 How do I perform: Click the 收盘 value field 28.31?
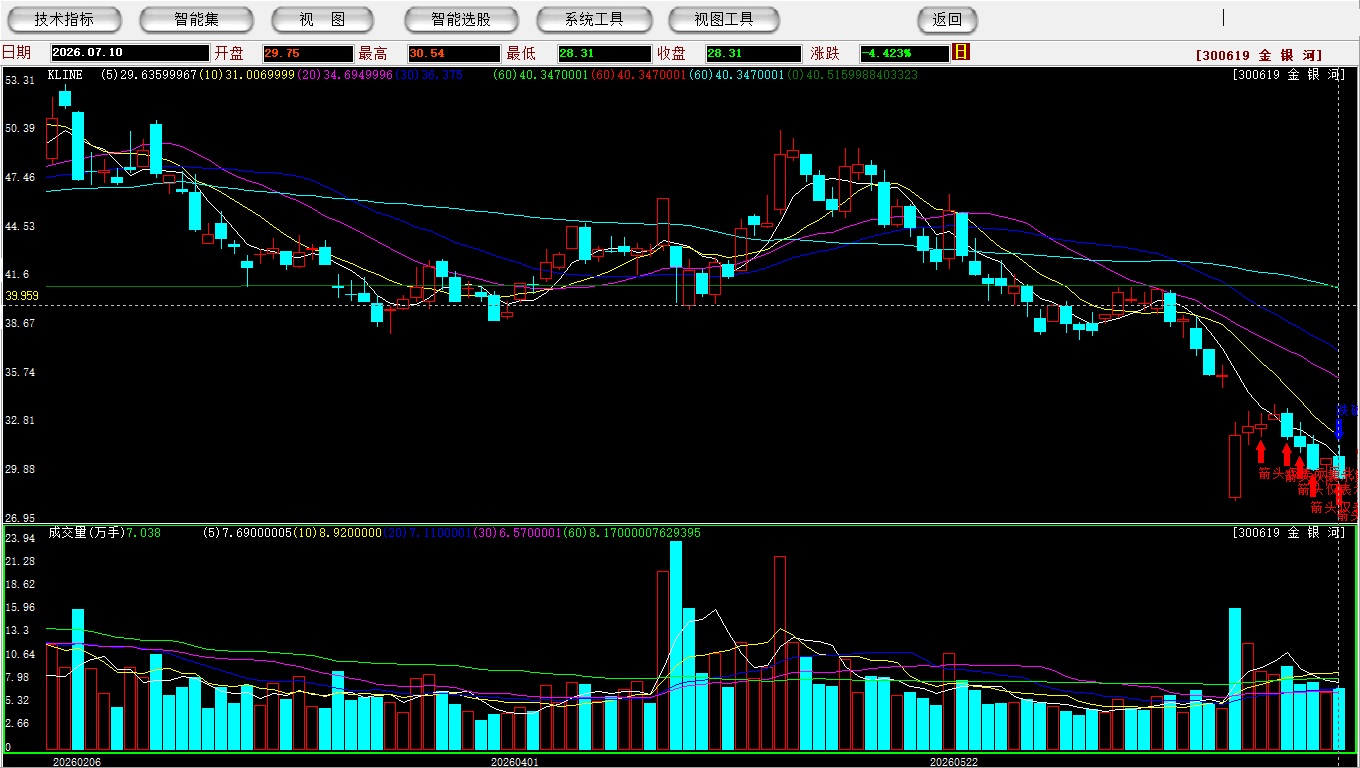tap(753, 53)
